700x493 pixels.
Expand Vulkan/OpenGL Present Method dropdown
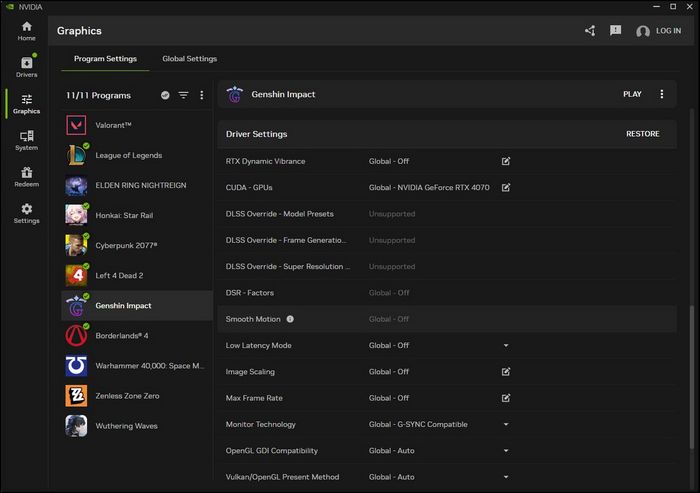click(506, 477)
